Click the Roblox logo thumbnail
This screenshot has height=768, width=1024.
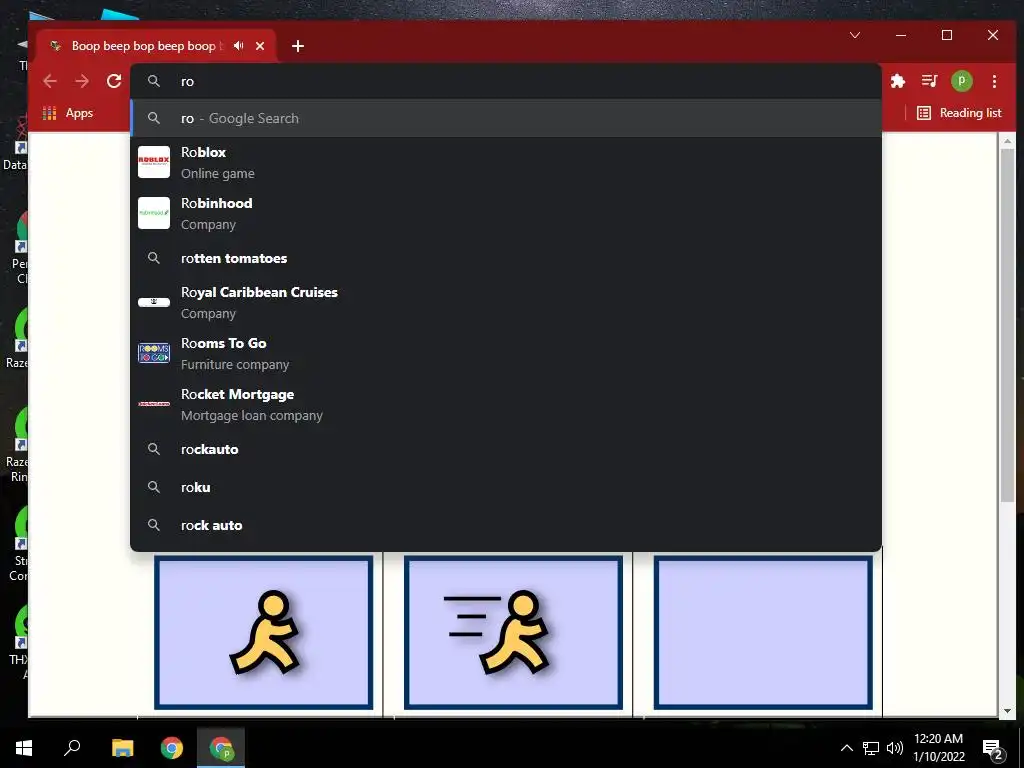pos(153,162)
